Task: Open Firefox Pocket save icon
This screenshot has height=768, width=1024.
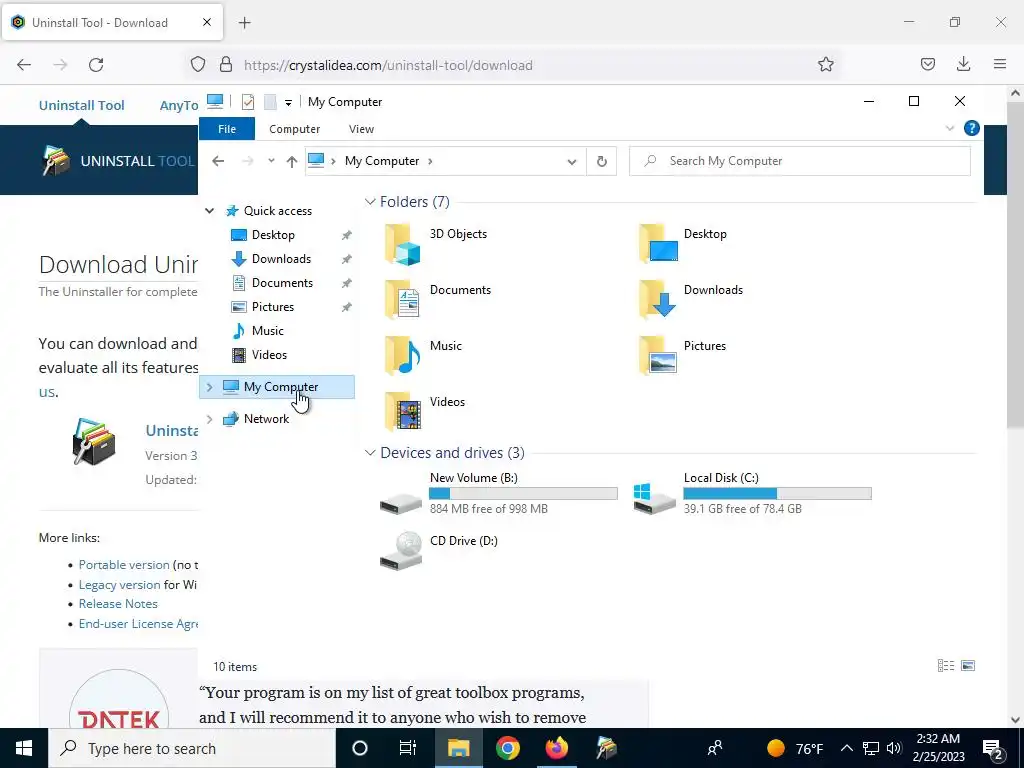Action: click(x=927, y=64)
